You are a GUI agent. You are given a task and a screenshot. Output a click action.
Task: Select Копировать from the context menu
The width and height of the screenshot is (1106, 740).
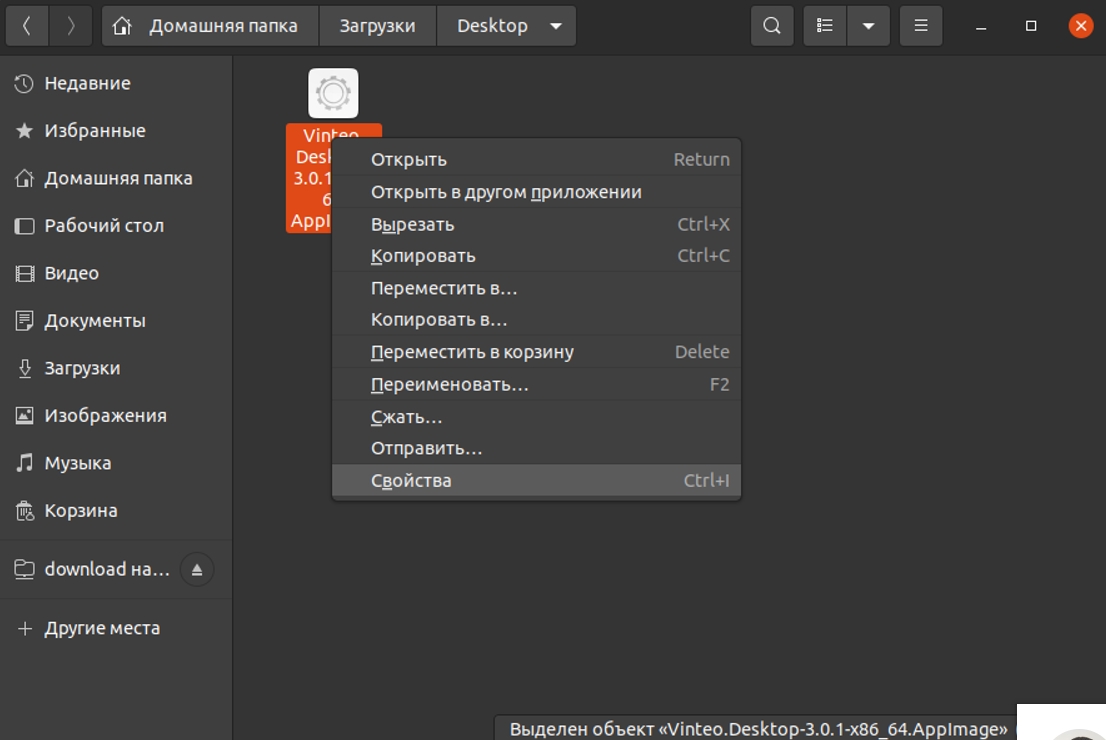point(536,255)
